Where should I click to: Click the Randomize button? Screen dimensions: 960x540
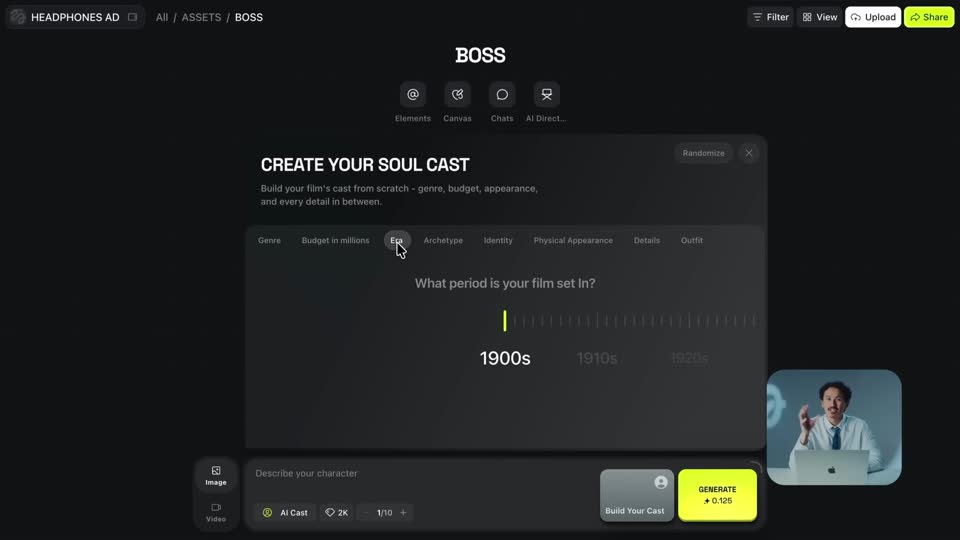point(703,153)
